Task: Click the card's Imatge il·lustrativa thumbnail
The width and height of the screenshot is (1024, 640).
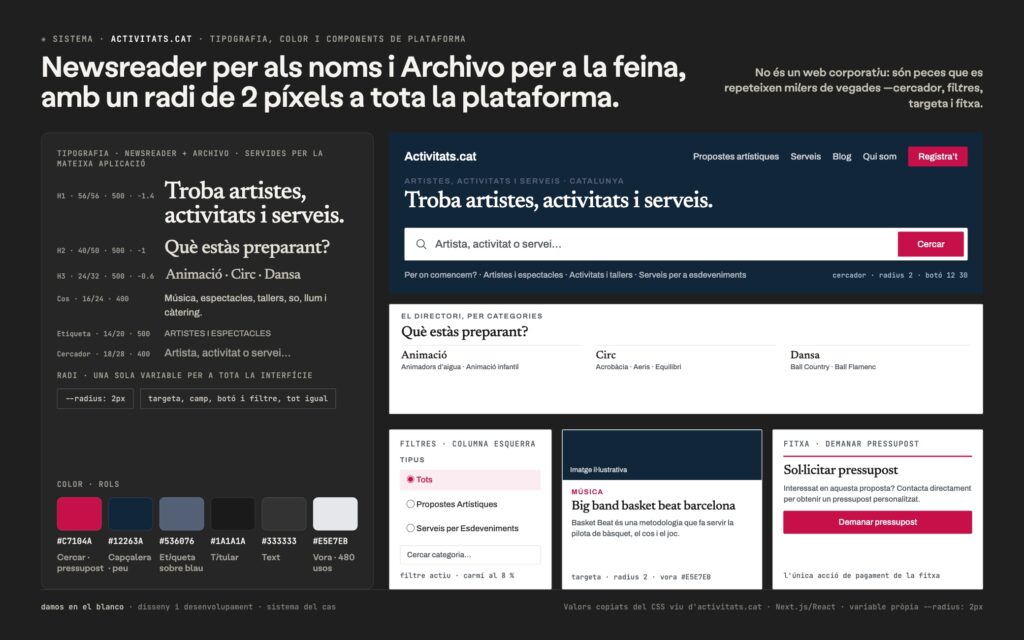Action: 662,455
